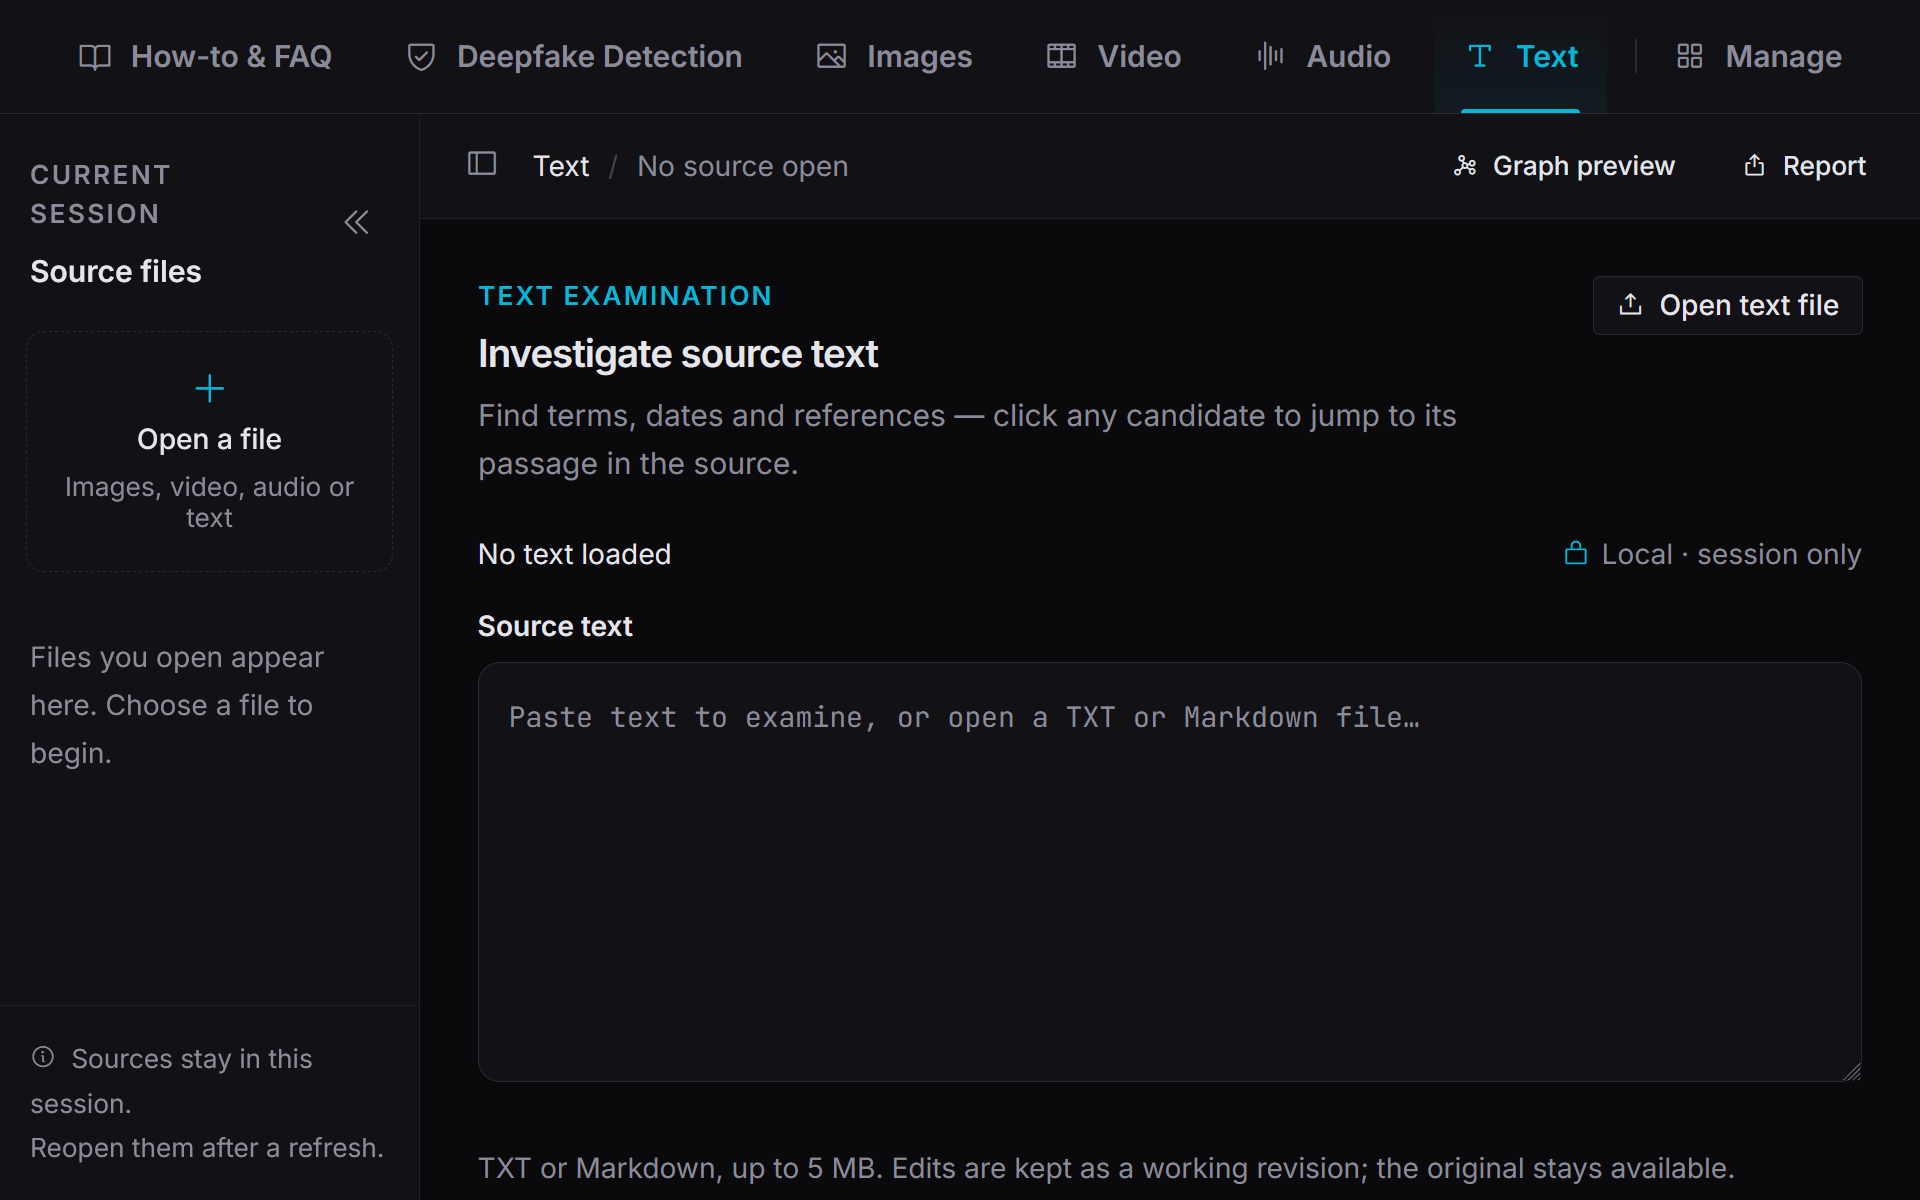Image resolution: width=1920 pixels, height=1200 pixels.
Task: Click the Open a file label
Action: point(209,439)
